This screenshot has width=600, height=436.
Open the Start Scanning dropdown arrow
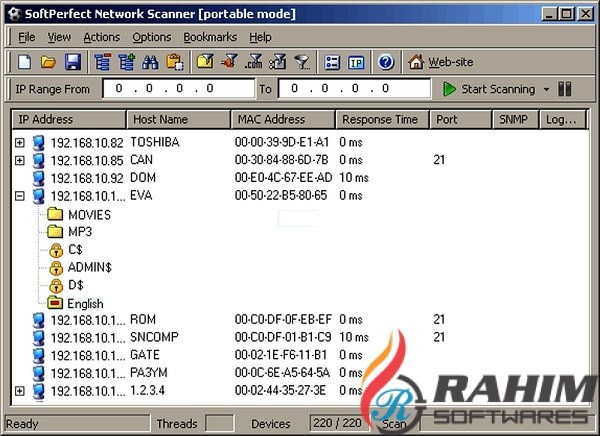pos(546,90)
